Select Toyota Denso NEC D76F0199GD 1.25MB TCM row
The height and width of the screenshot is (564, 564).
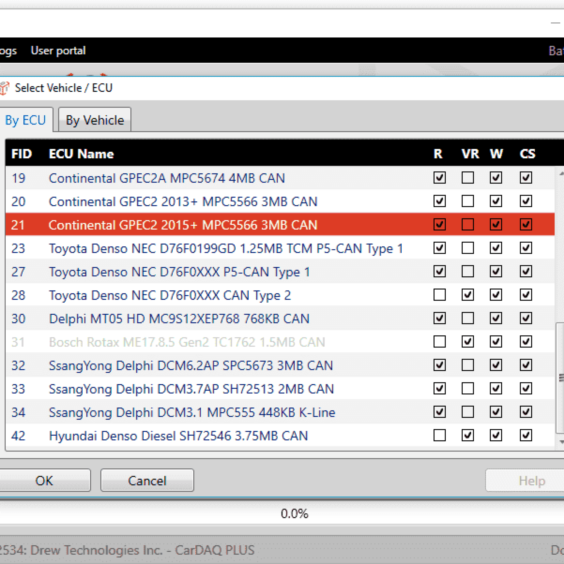(x=280, y=248)
